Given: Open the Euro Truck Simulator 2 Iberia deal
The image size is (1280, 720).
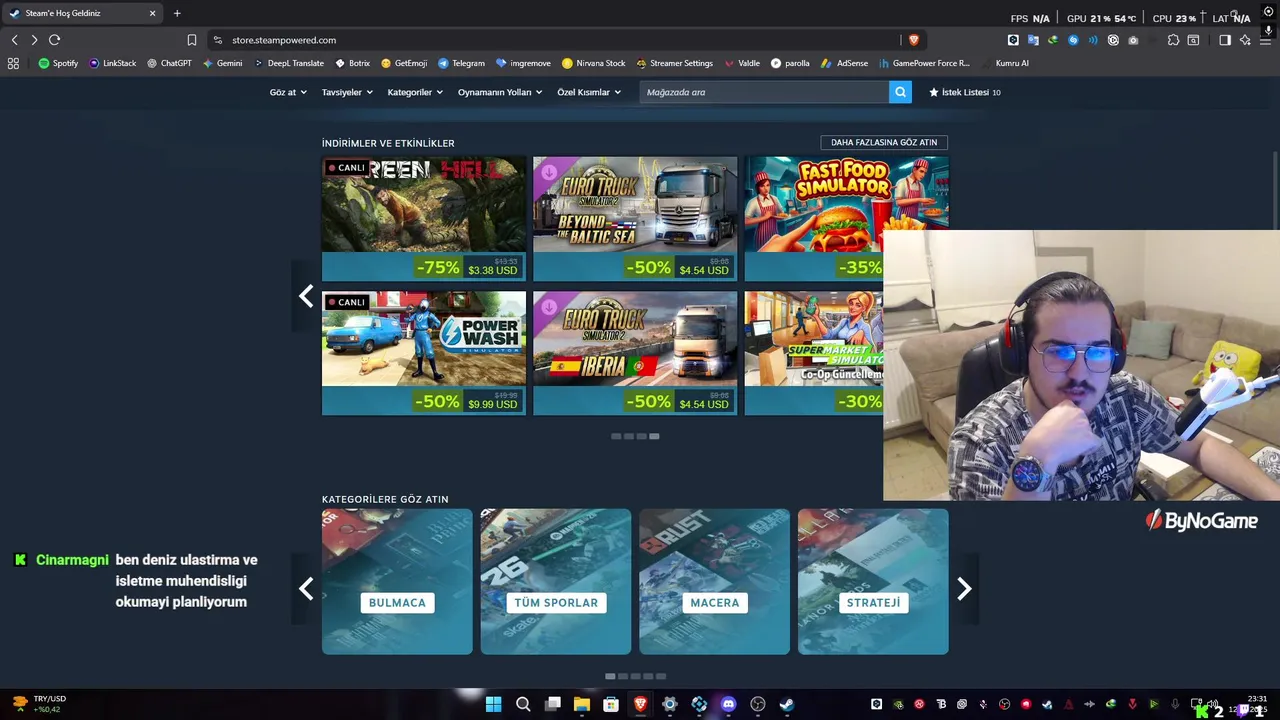Looking at the screenshot, I should tap(635, 353).
